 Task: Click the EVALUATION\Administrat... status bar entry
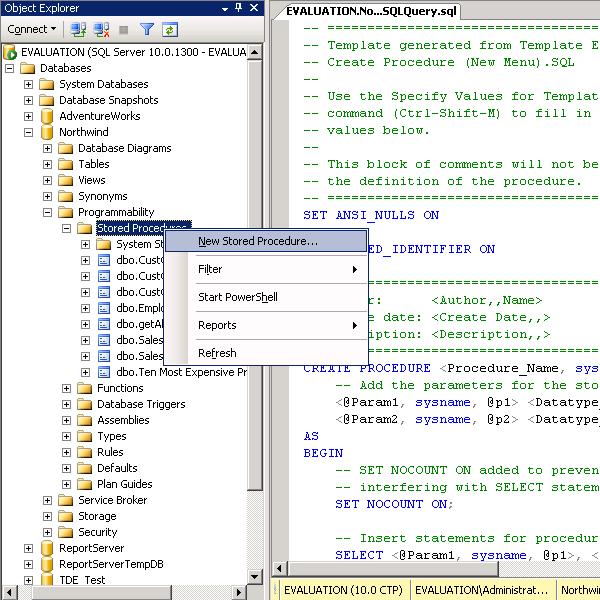pyautogui.click(x=482, y=590)
